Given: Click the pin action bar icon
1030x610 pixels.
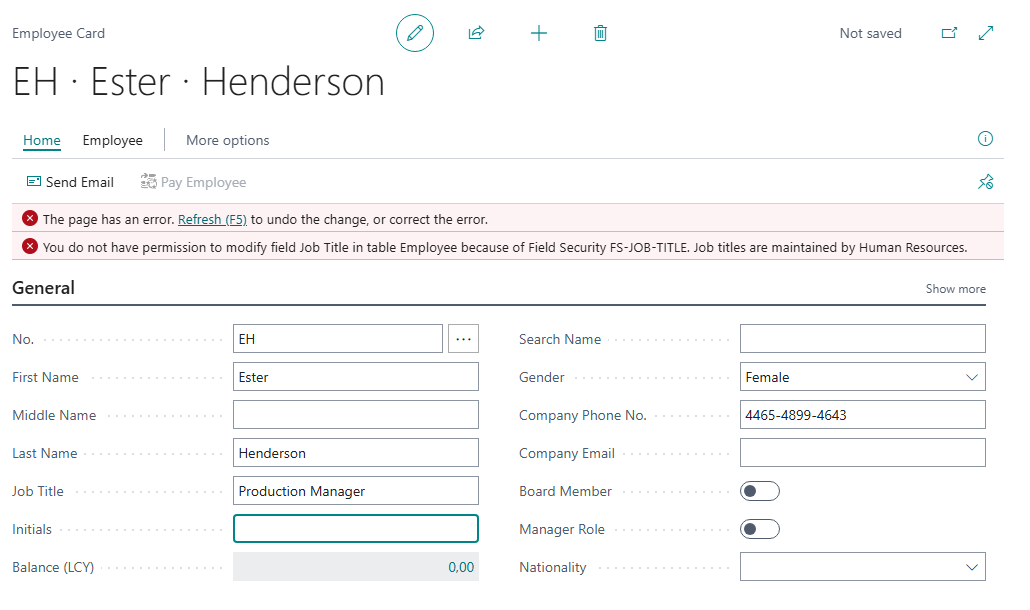Looking at the screenshot, I should [x=985, y=182].
